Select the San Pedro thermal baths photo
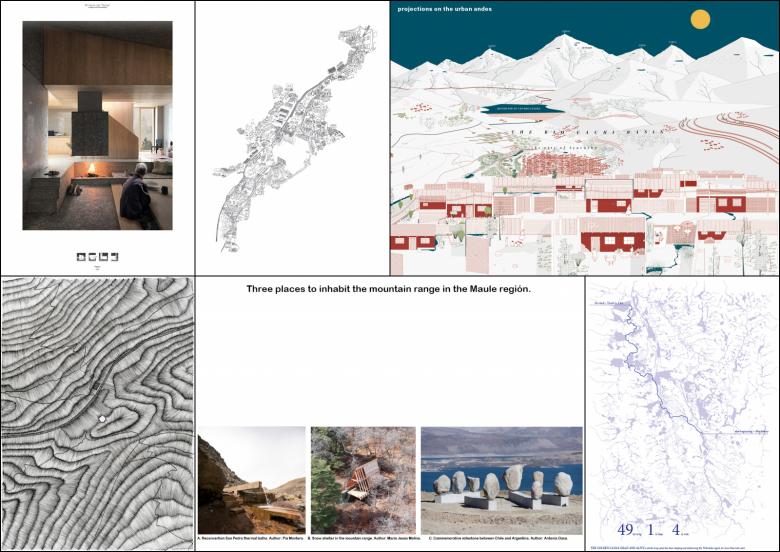This screenshot has height=552, width=780. click(251, 479)
